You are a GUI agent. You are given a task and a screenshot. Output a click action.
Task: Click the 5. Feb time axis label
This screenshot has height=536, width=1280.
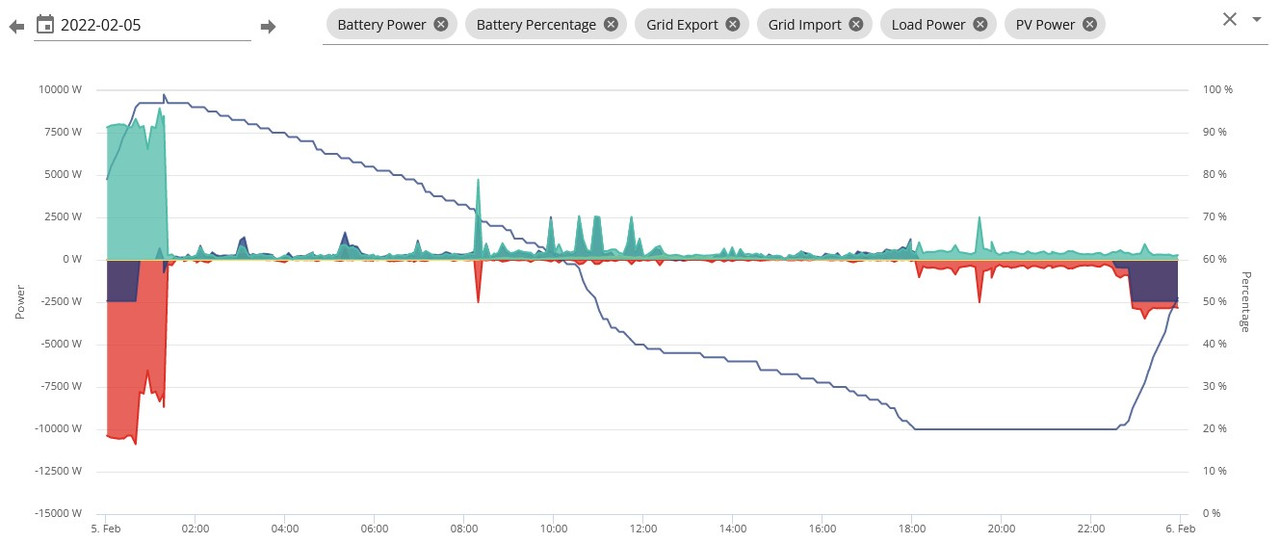point(106,528)
